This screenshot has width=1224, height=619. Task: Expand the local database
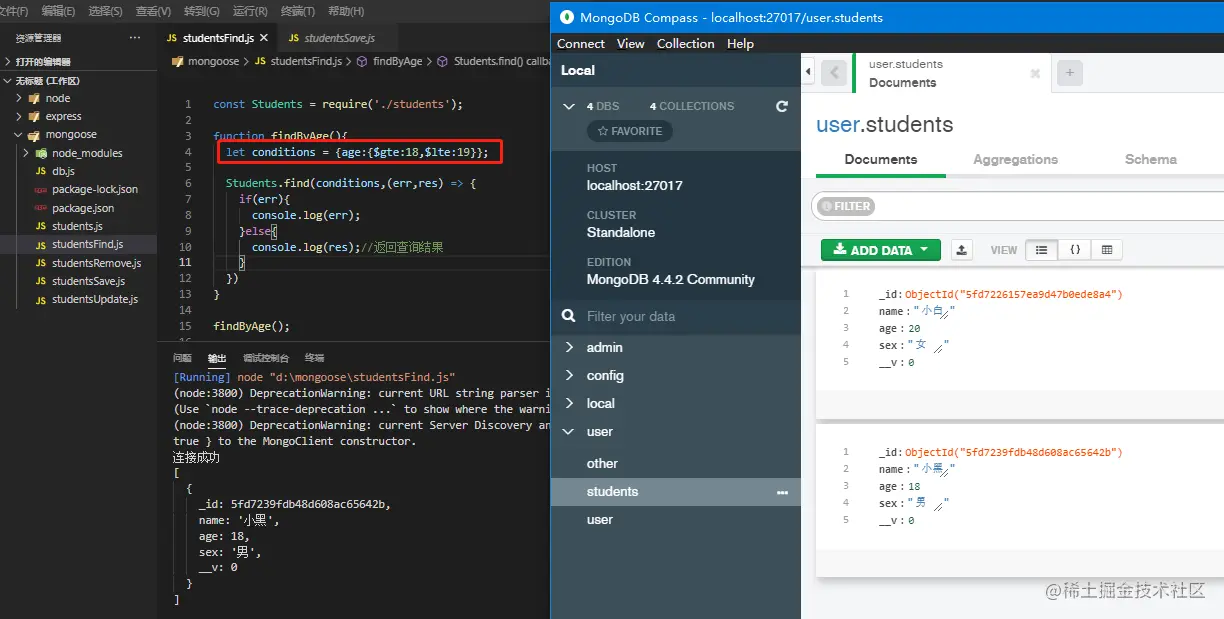569,404
